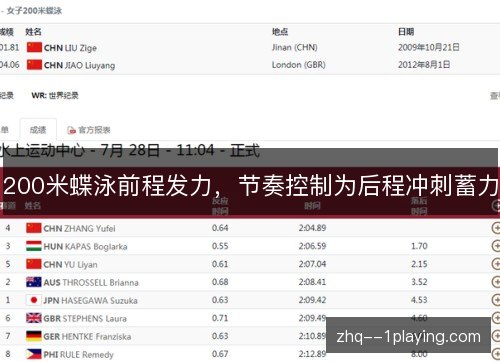The width and height of the screenshot is (500, 362).
Task: Select time behind value 4.53
Action: (x=419, y=300)
